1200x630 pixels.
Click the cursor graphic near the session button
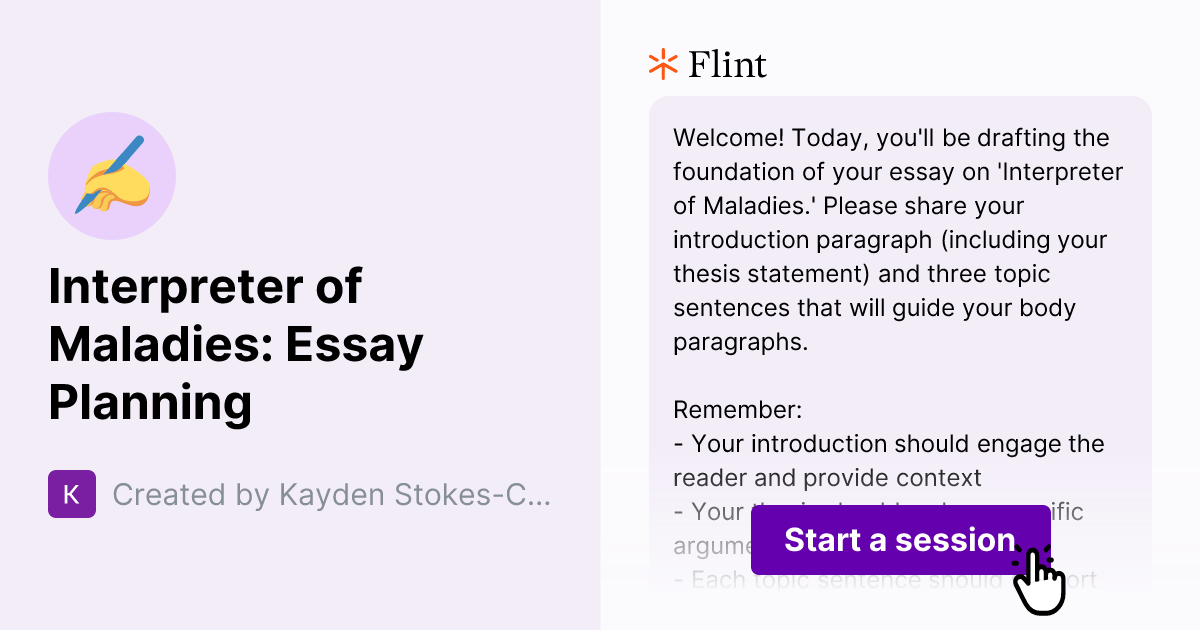click(1040, 580)
